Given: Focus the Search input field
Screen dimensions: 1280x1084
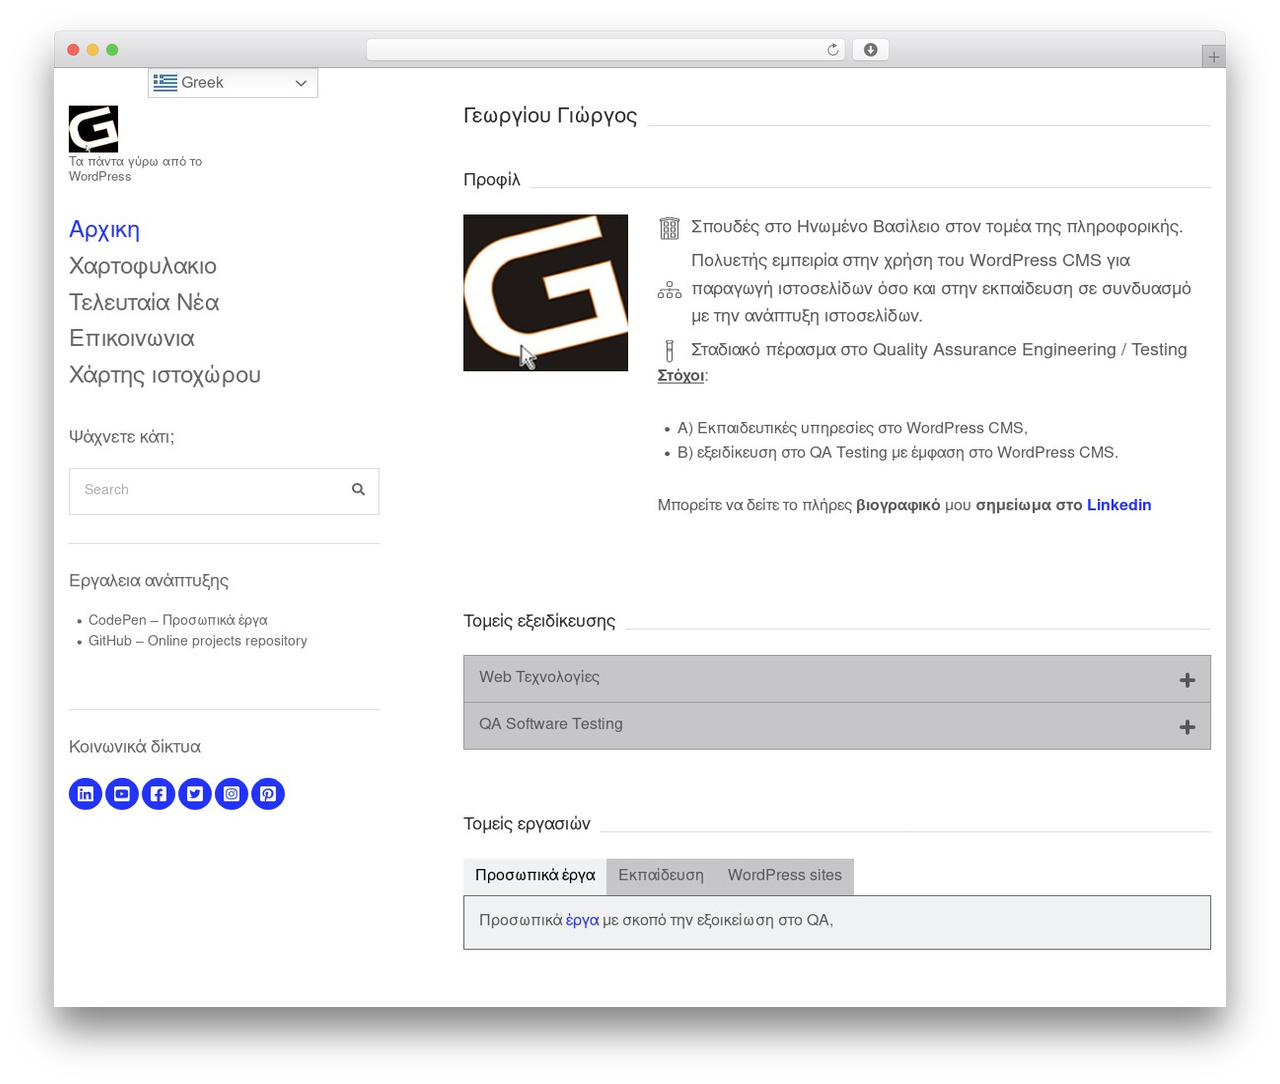Looking at the screenshot, I should 224,491.
